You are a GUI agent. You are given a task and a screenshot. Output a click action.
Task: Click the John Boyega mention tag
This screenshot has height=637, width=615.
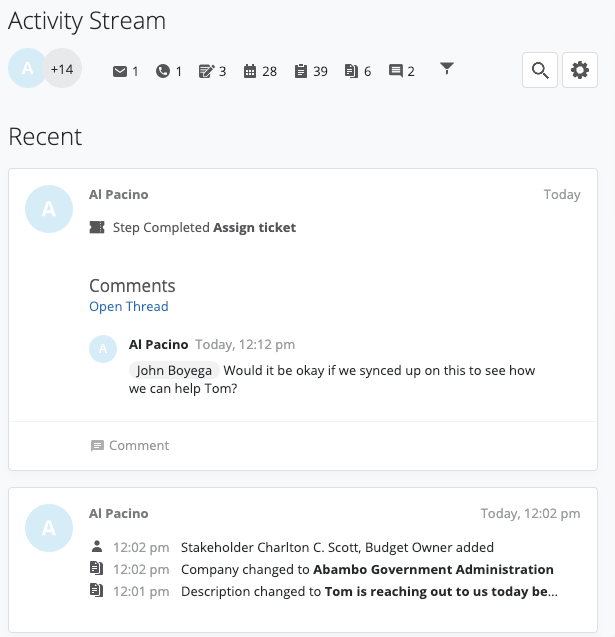pyautogui.click(x=174, y=370)
